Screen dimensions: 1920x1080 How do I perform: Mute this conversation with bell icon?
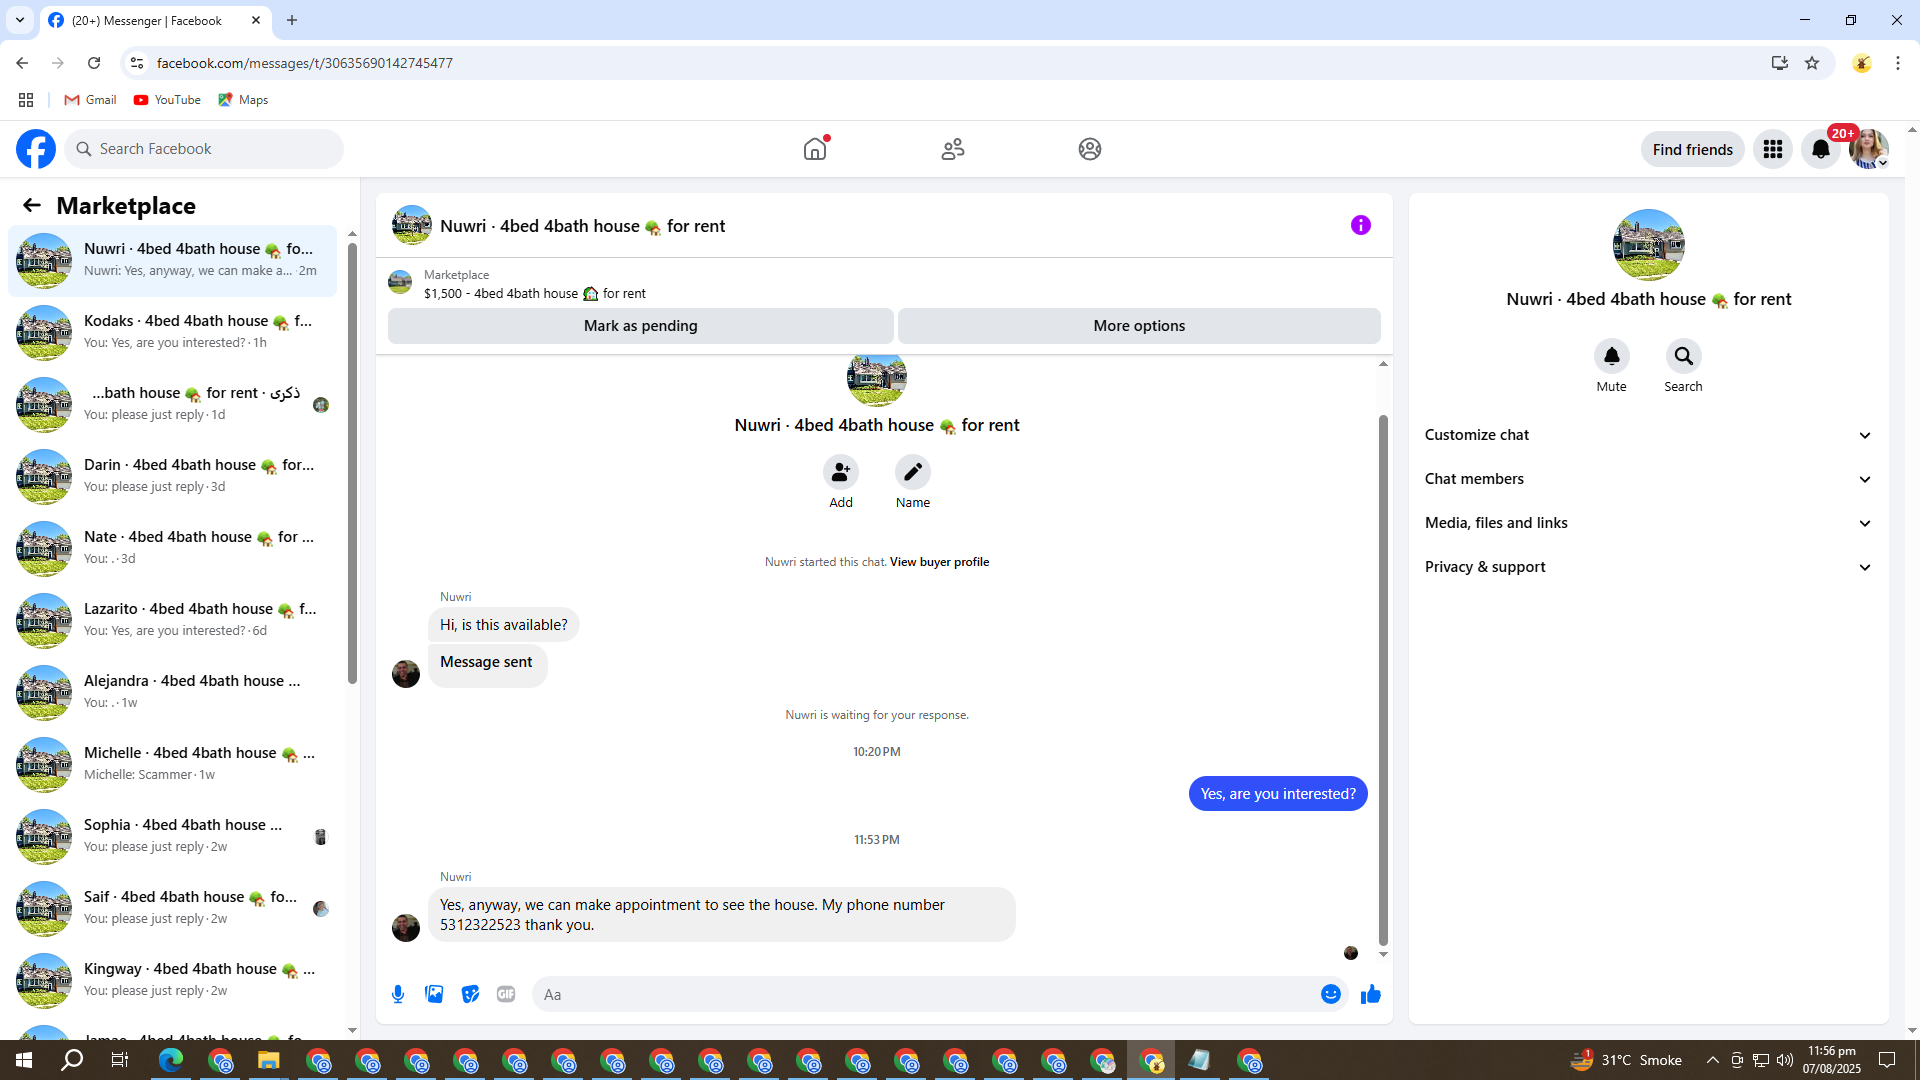[1611, 356]
